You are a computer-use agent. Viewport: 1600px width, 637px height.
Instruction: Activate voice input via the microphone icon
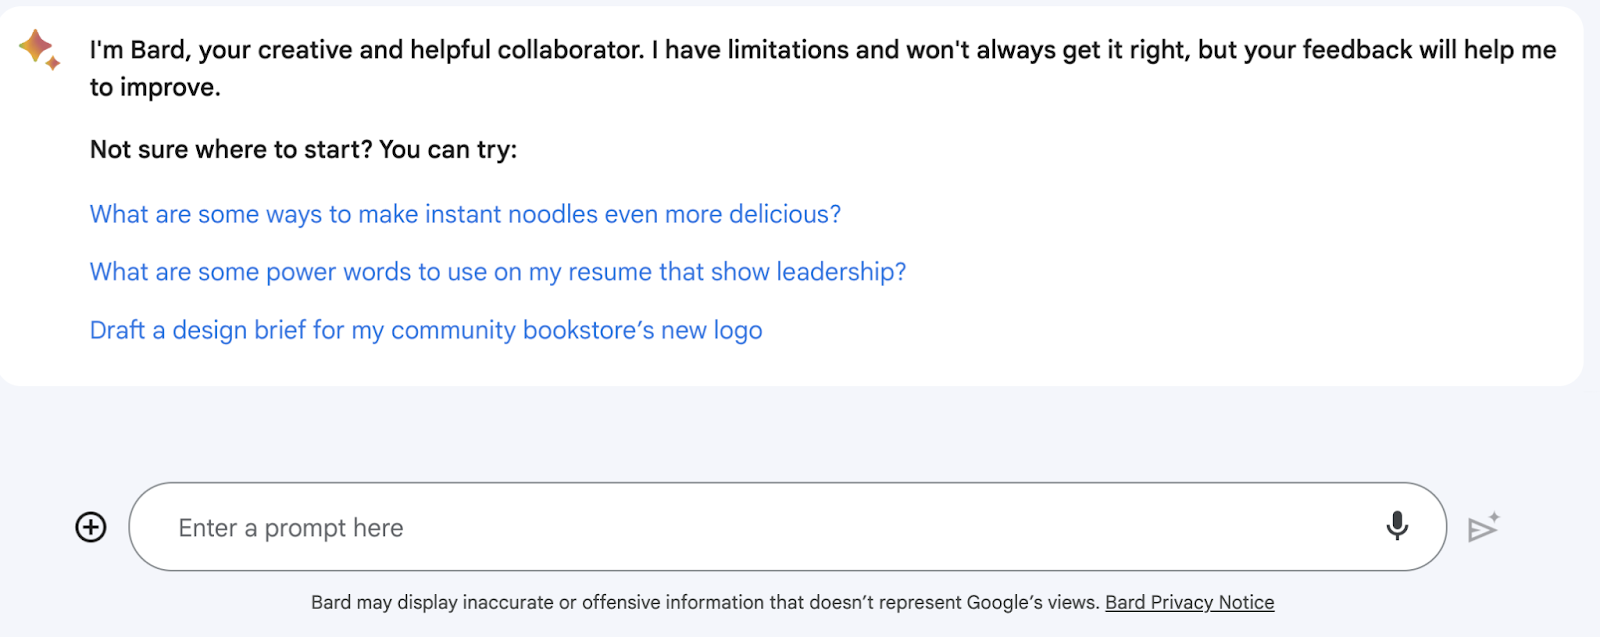click(1397, 527)
